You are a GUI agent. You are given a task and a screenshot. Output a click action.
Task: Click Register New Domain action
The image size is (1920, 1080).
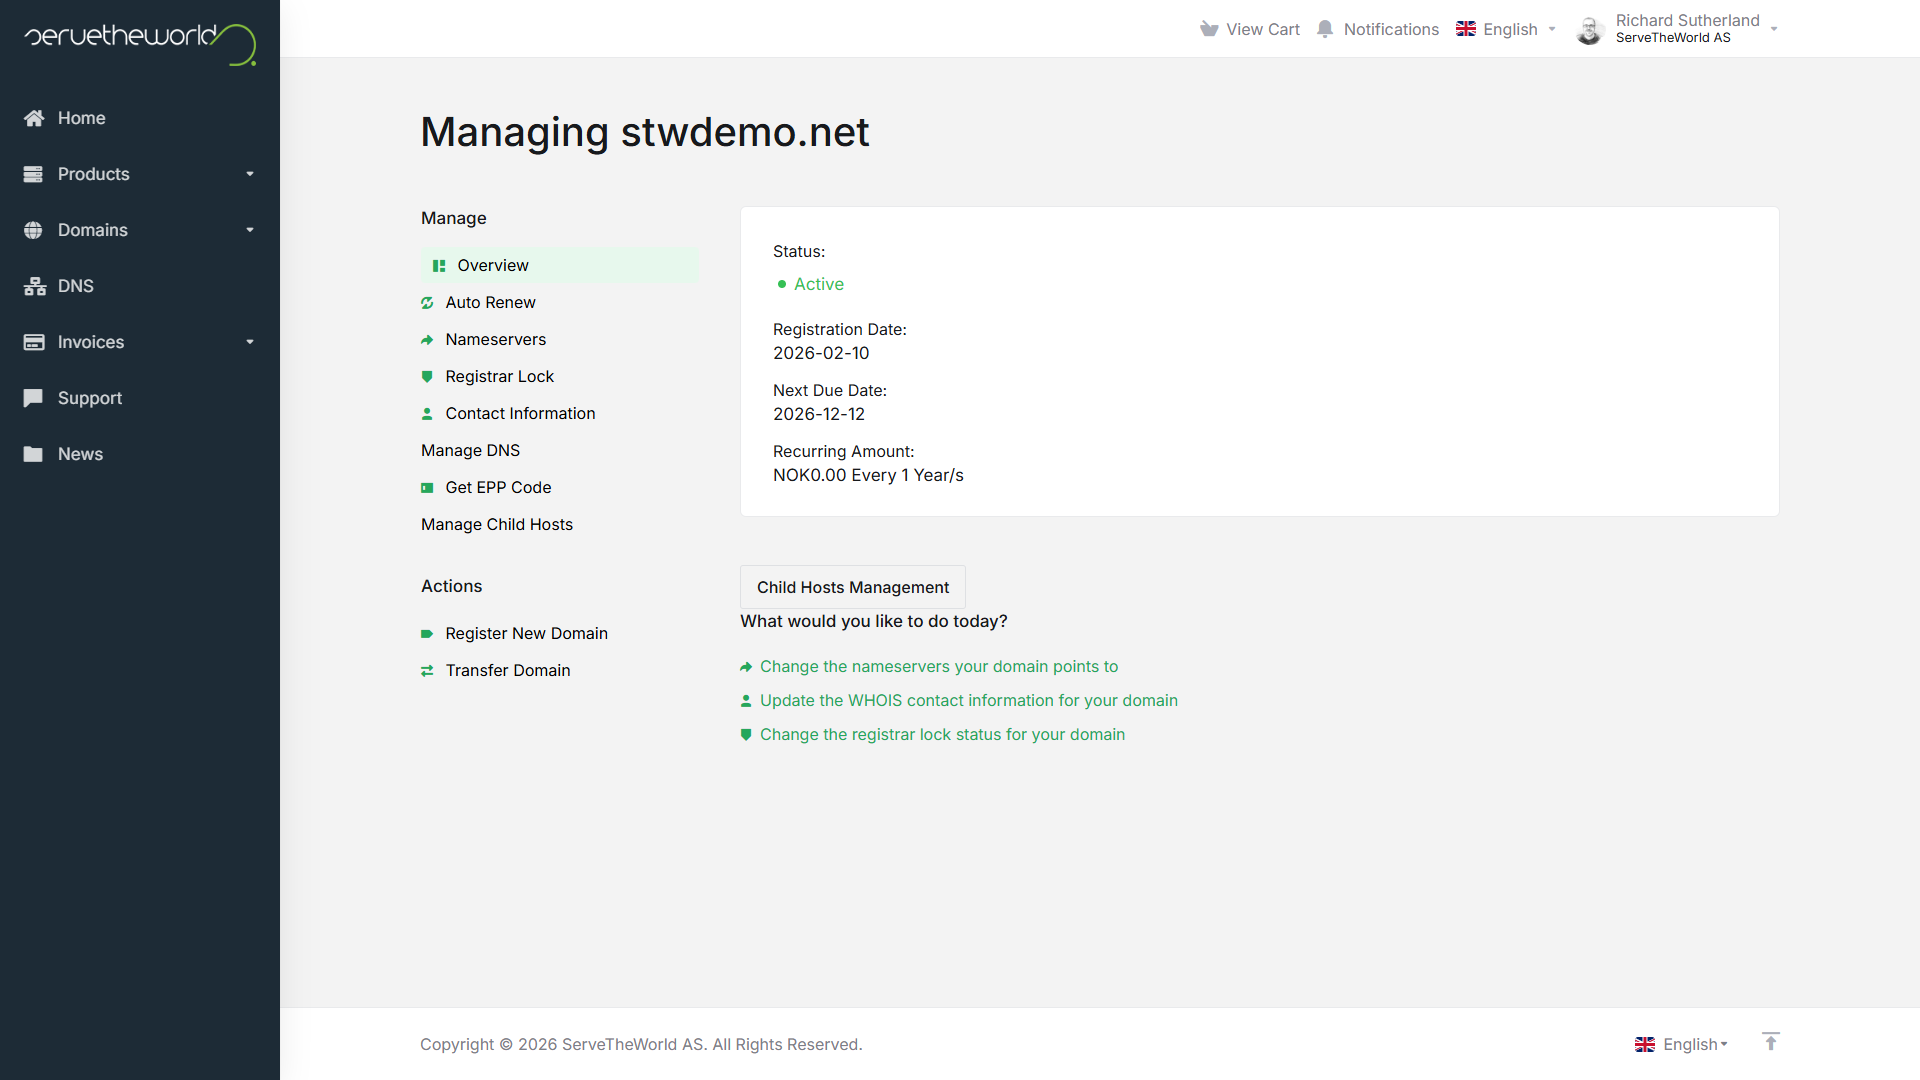pyautogui.click(x=527, y=634)
